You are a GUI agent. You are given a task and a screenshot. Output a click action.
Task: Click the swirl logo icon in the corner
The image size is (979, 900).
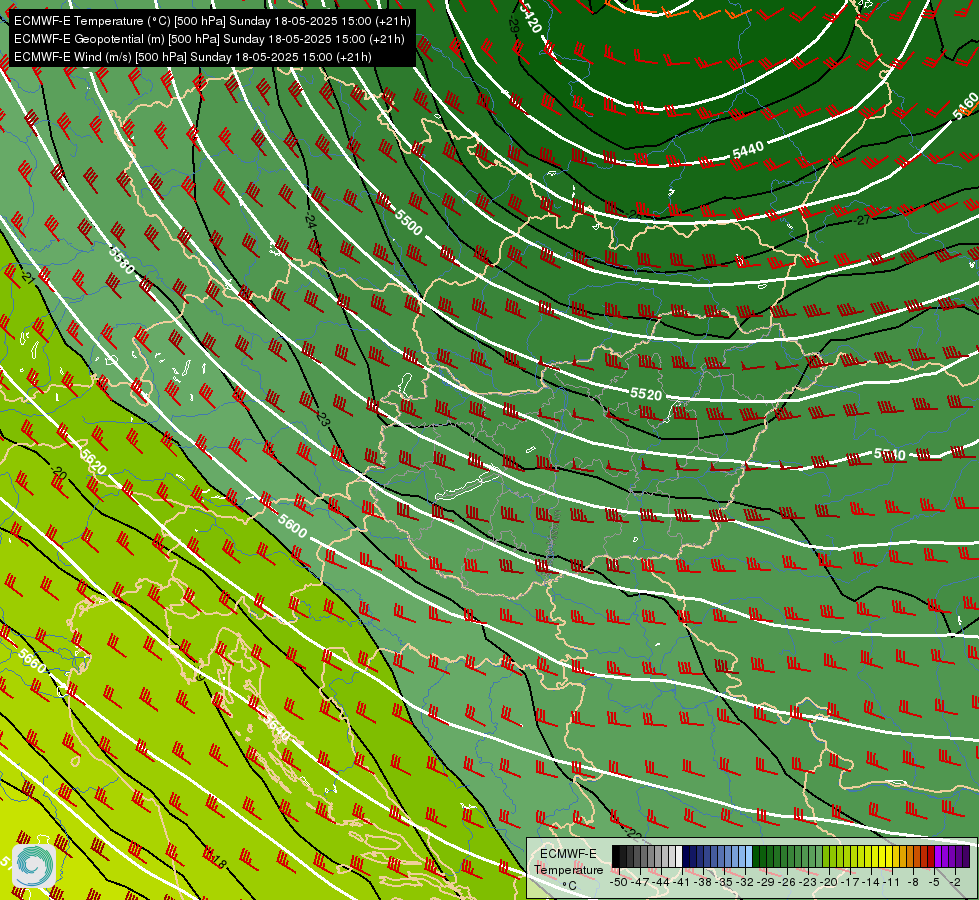click(x=34, y=865)
